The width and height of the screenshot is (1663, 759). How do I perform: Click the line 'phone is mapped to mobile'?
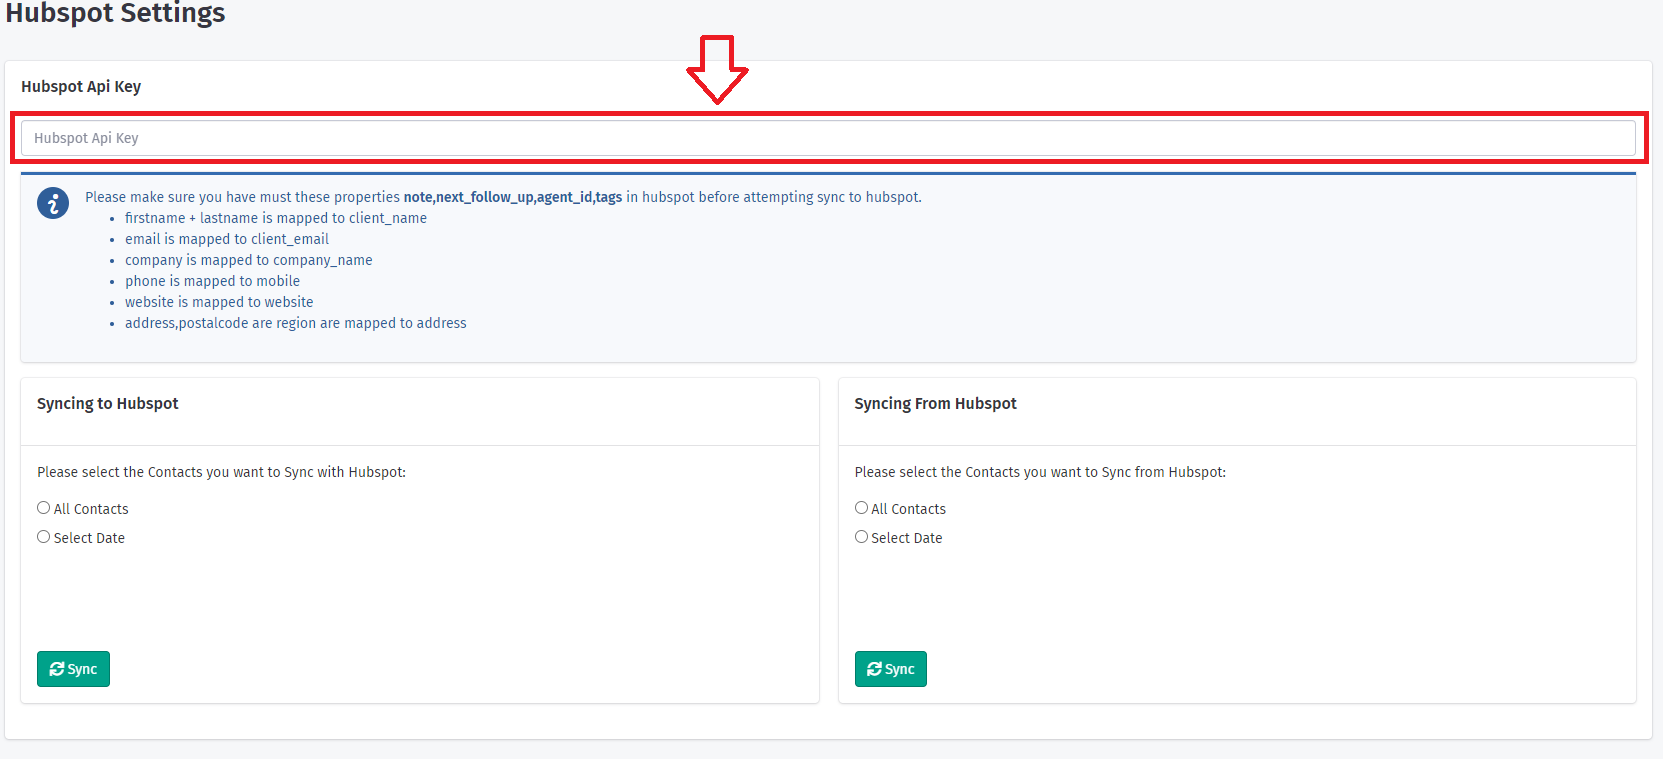tap(212, 281)
